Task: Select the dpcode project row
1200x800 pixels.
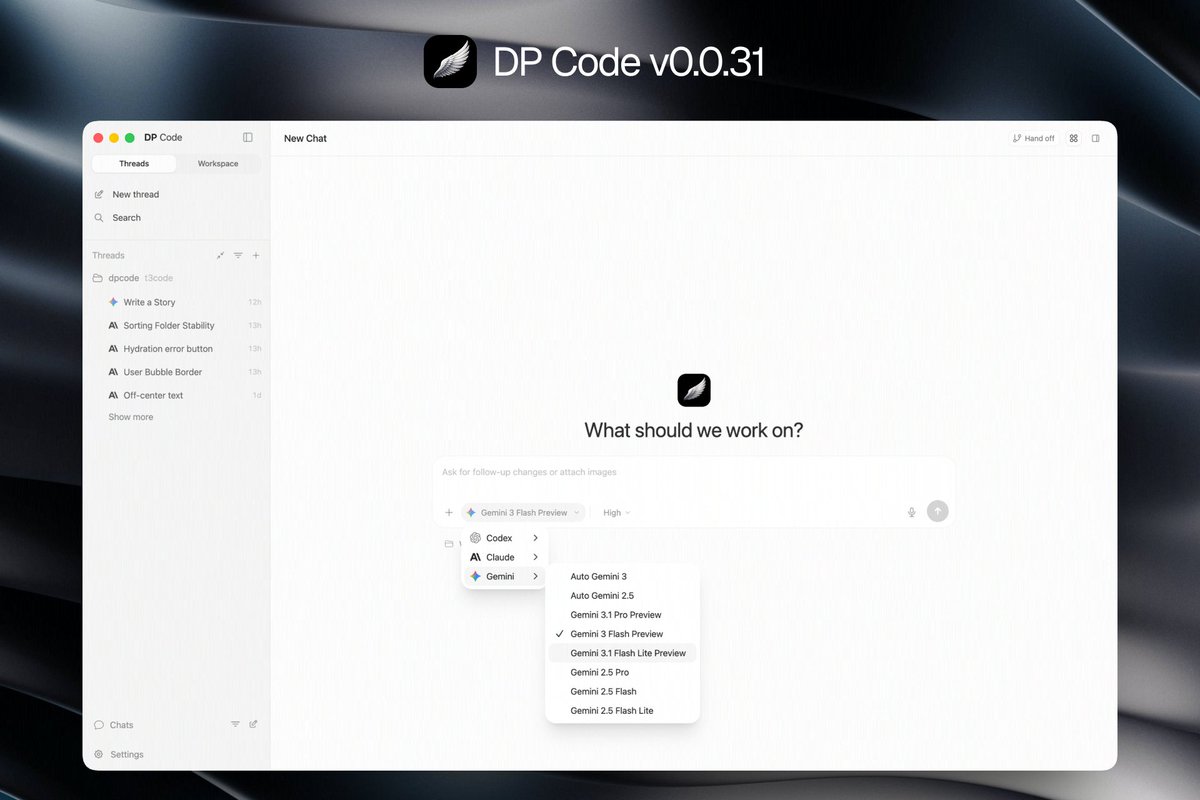Action: [176, 278]
